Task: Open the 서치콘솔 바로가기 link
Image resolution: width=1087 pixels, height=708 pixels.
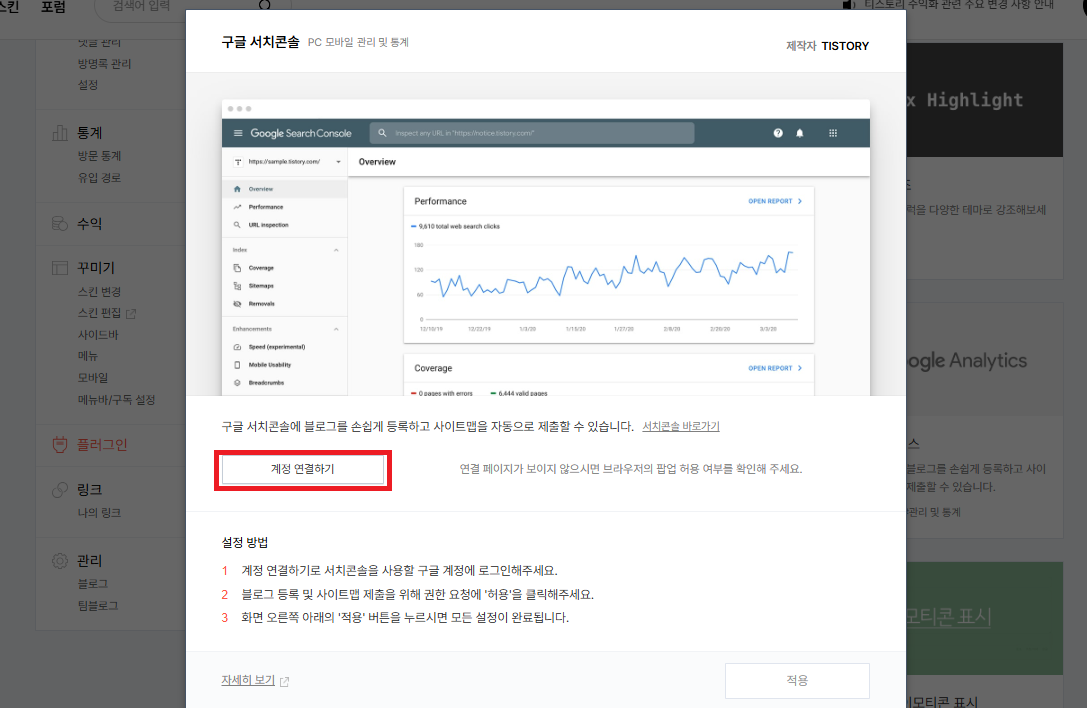Action: tap(679, 425)
